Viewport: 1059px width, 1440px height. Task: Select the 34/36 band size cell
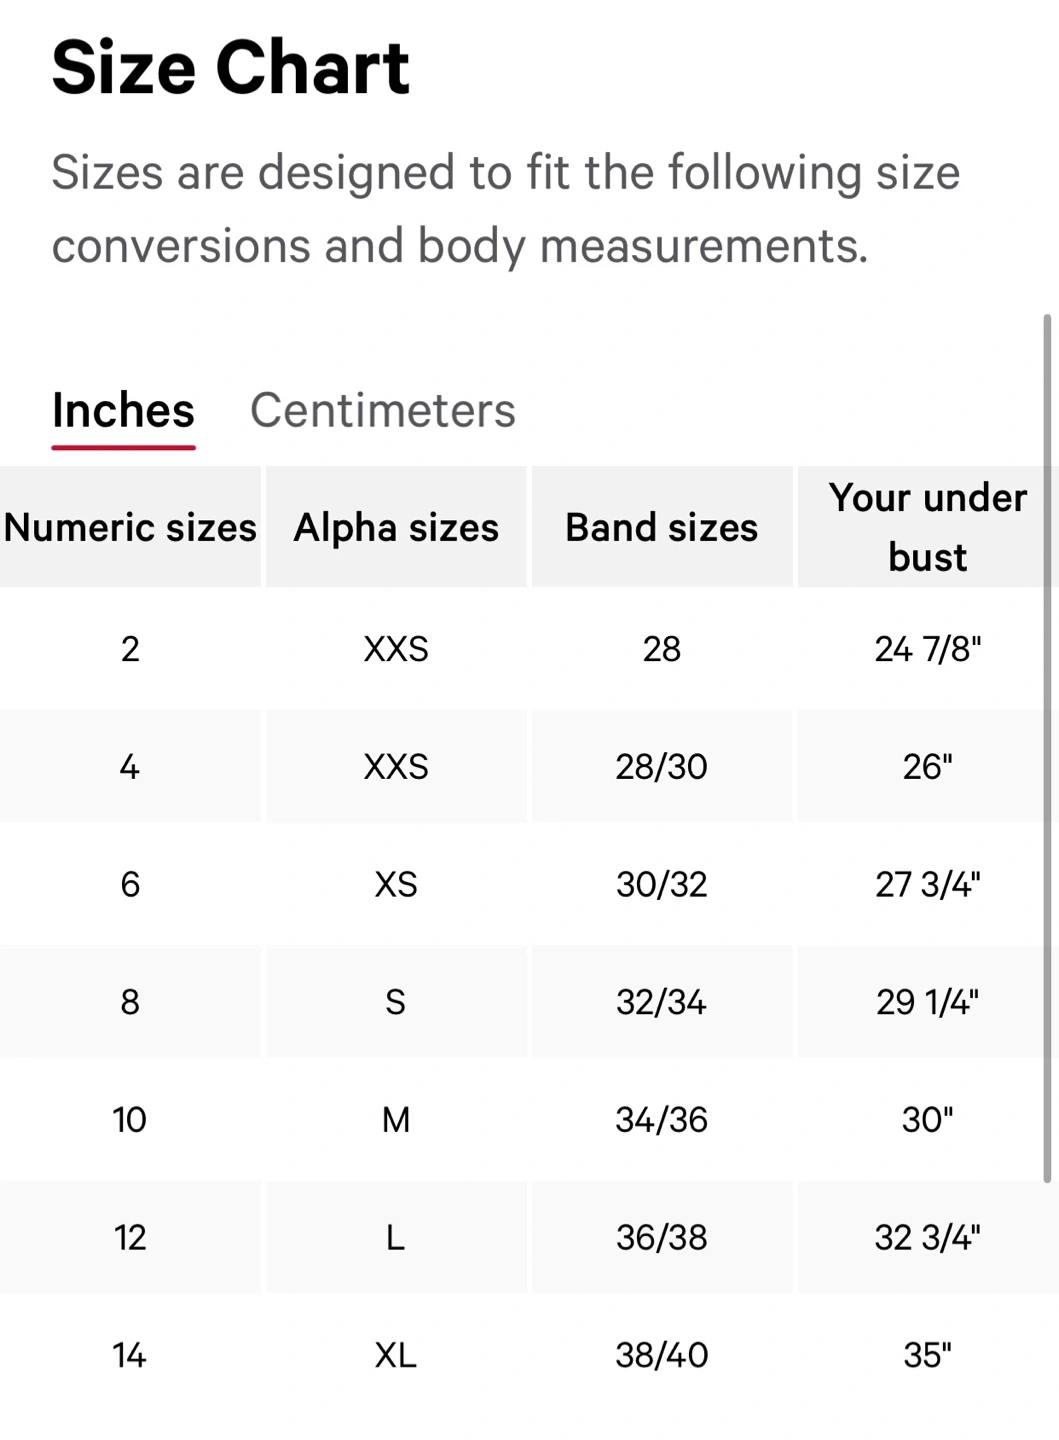(x=661, y=1120)
